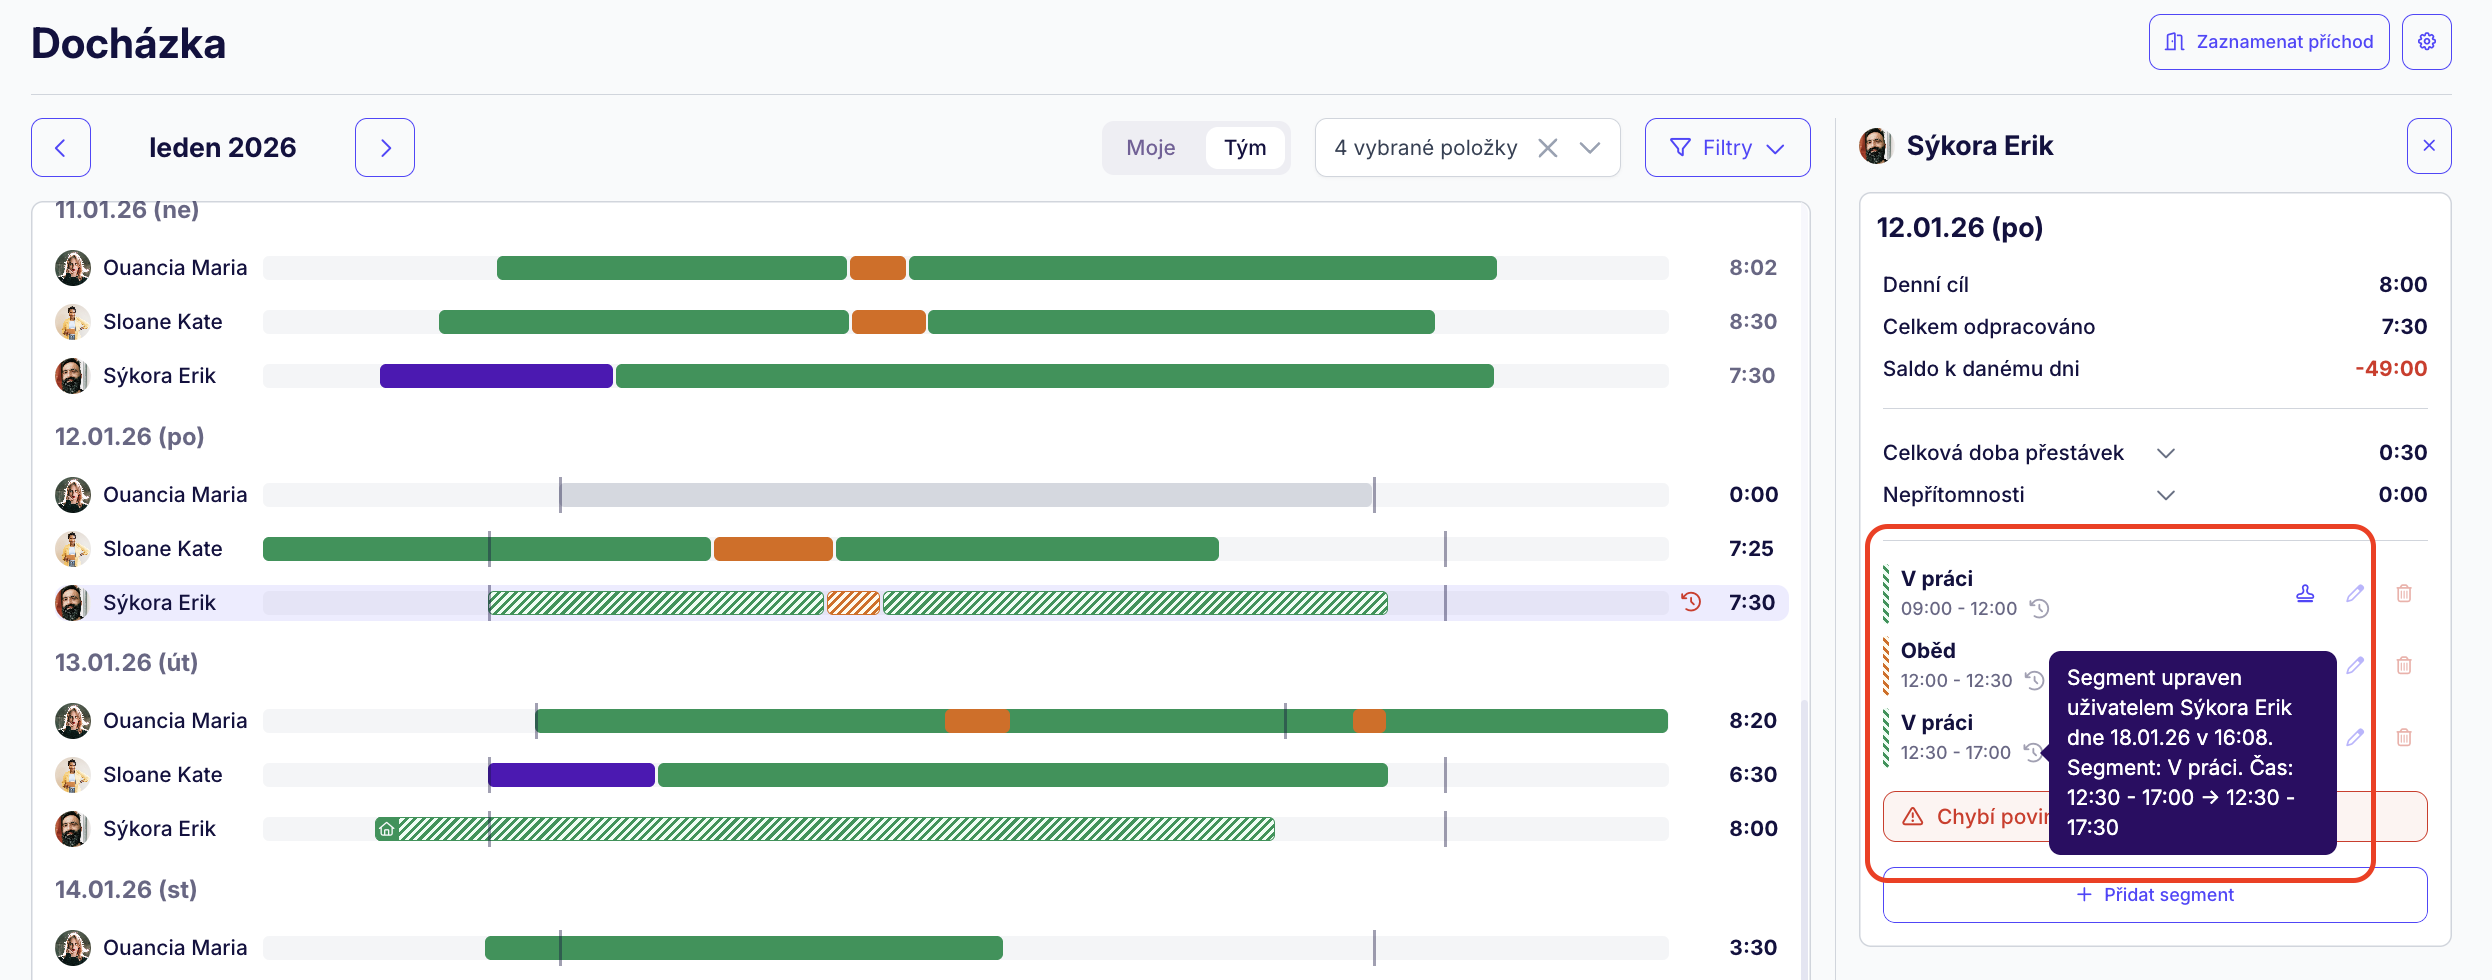Go to next month after leden 2026

pyautogui.click(x=385, y=148)
